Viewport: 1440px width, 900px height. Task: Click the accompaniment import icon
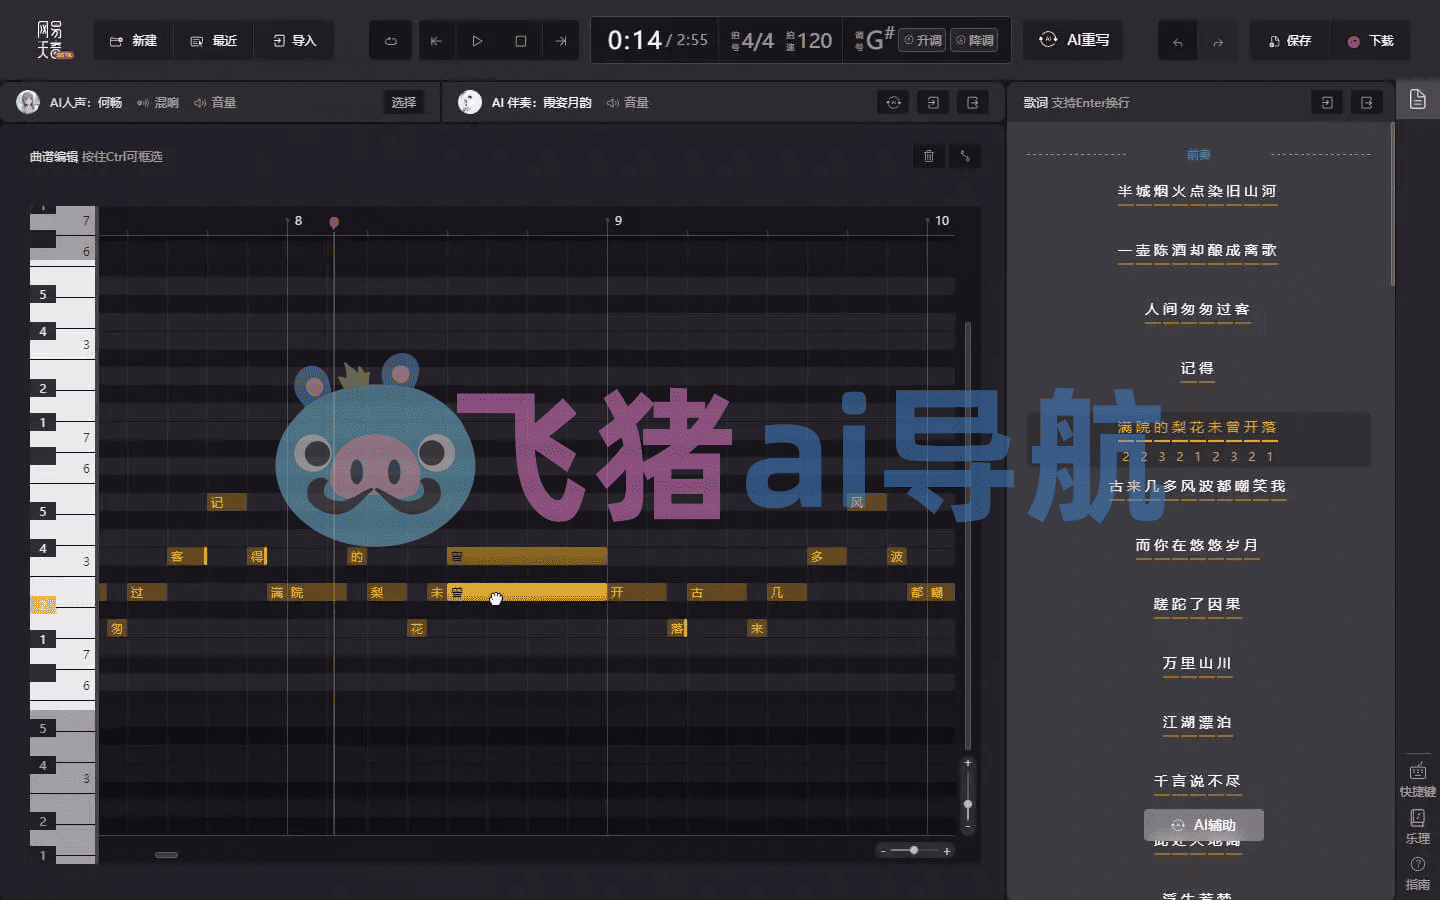(x=933, y=102)
